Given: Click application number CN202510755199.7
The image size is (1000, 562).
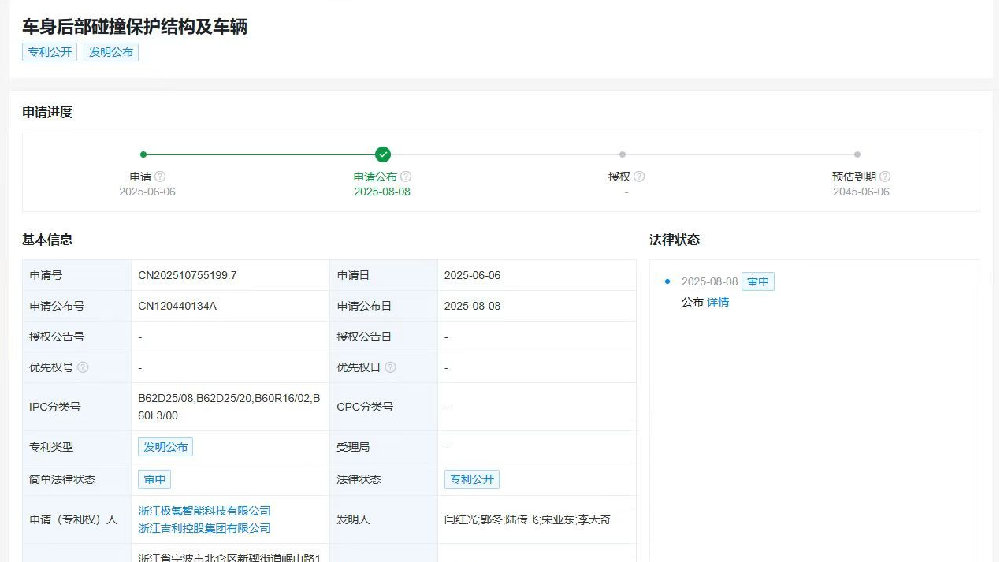Looking at the screenshot, I should 188,275.
